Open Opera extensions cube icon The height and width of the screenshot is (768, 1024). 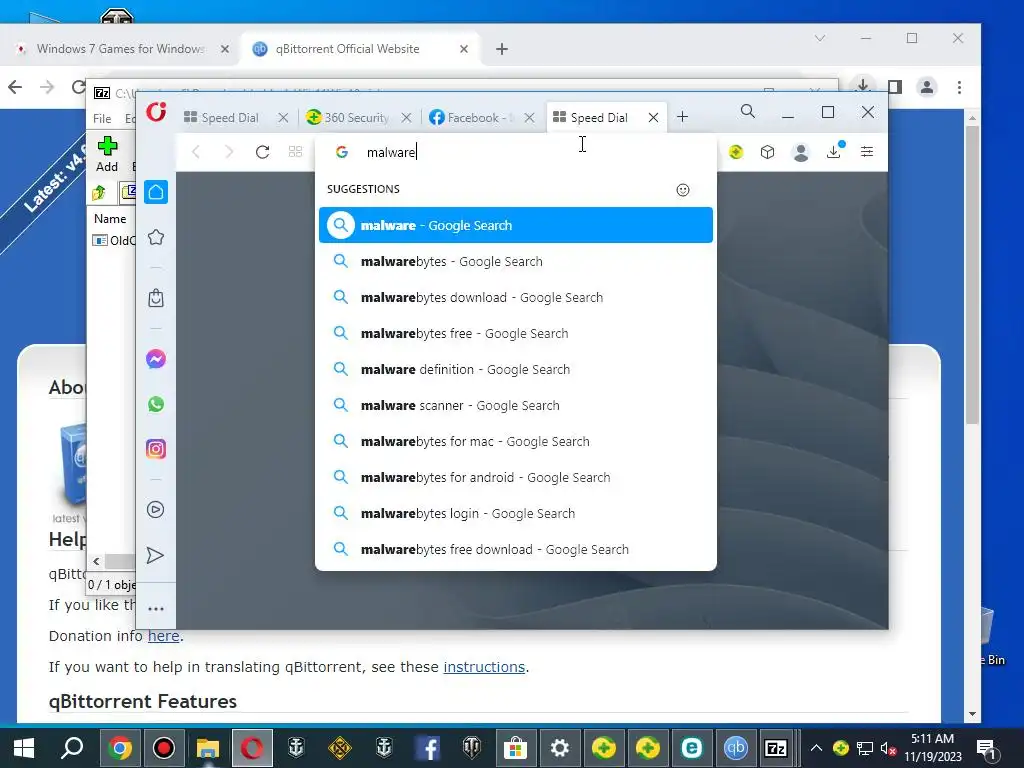(x=767, y=152)
